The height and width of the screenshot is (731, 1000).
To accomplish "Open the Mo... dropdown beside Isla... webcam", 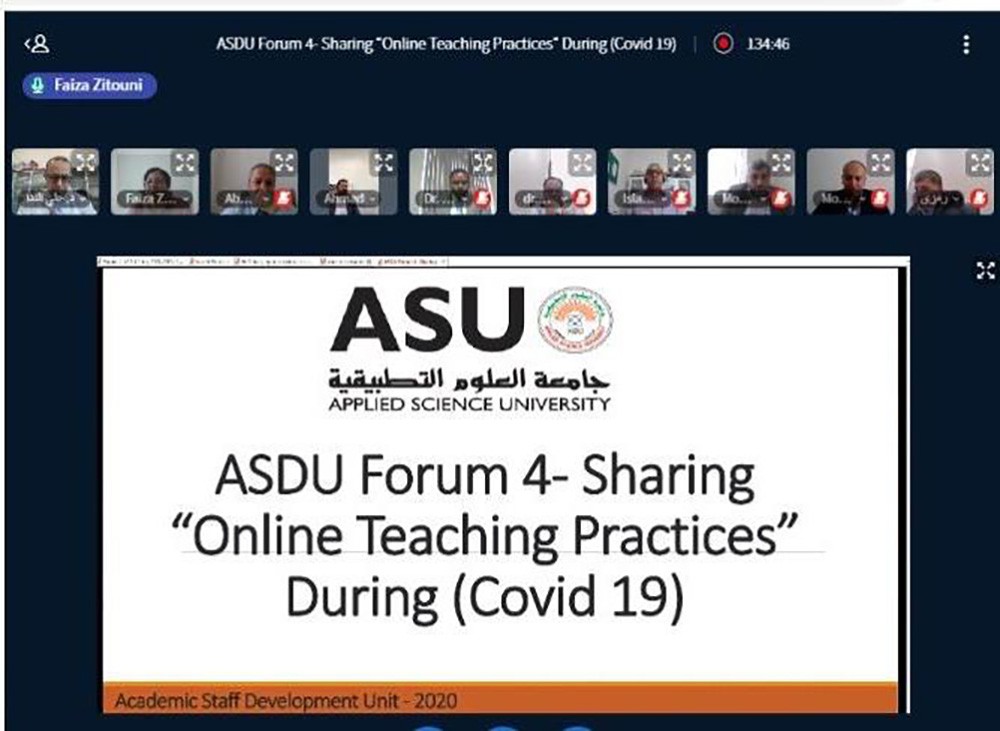I will click(743, 199).
